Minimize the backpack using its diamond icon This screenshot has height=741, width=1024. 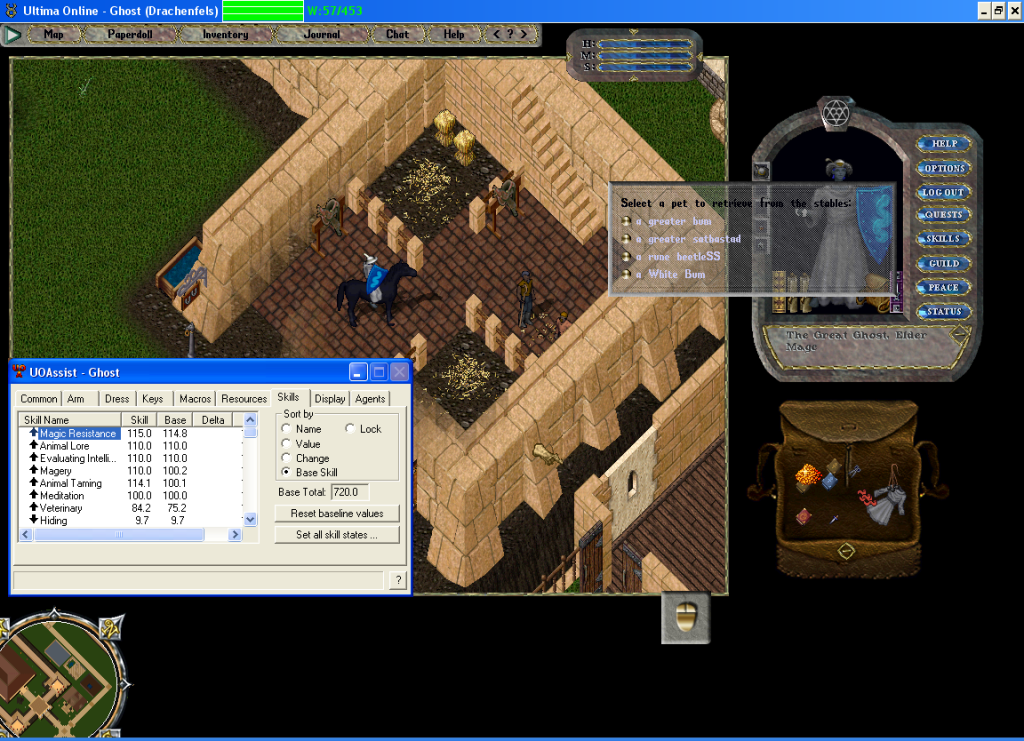[846, 552]
